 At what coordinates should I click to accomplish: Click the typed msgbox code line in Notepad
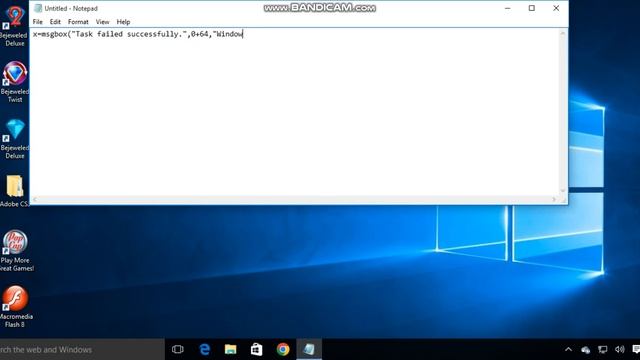pos(138,34)
